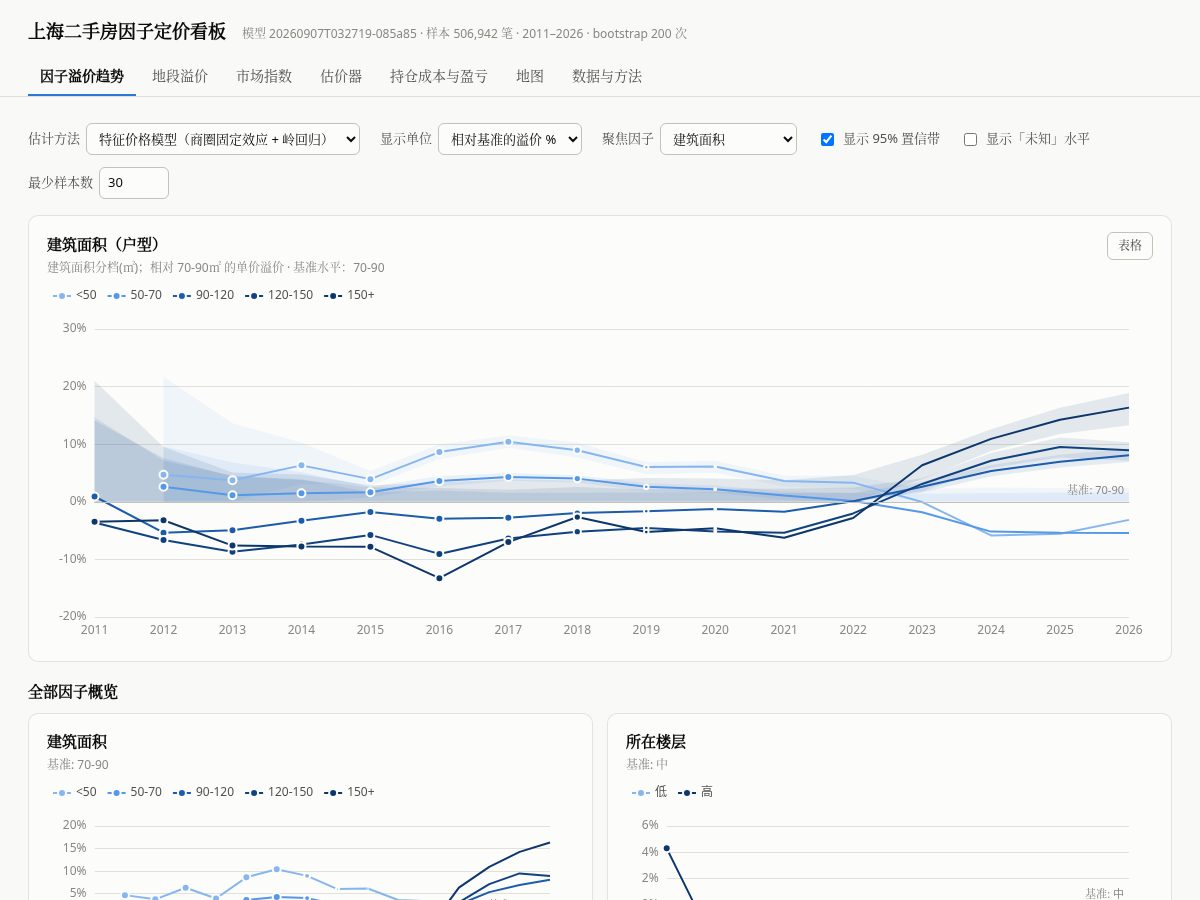Open the 估价器 tab
The image size is (1200, 900).
pyautogui.click(x=341, y=76)
